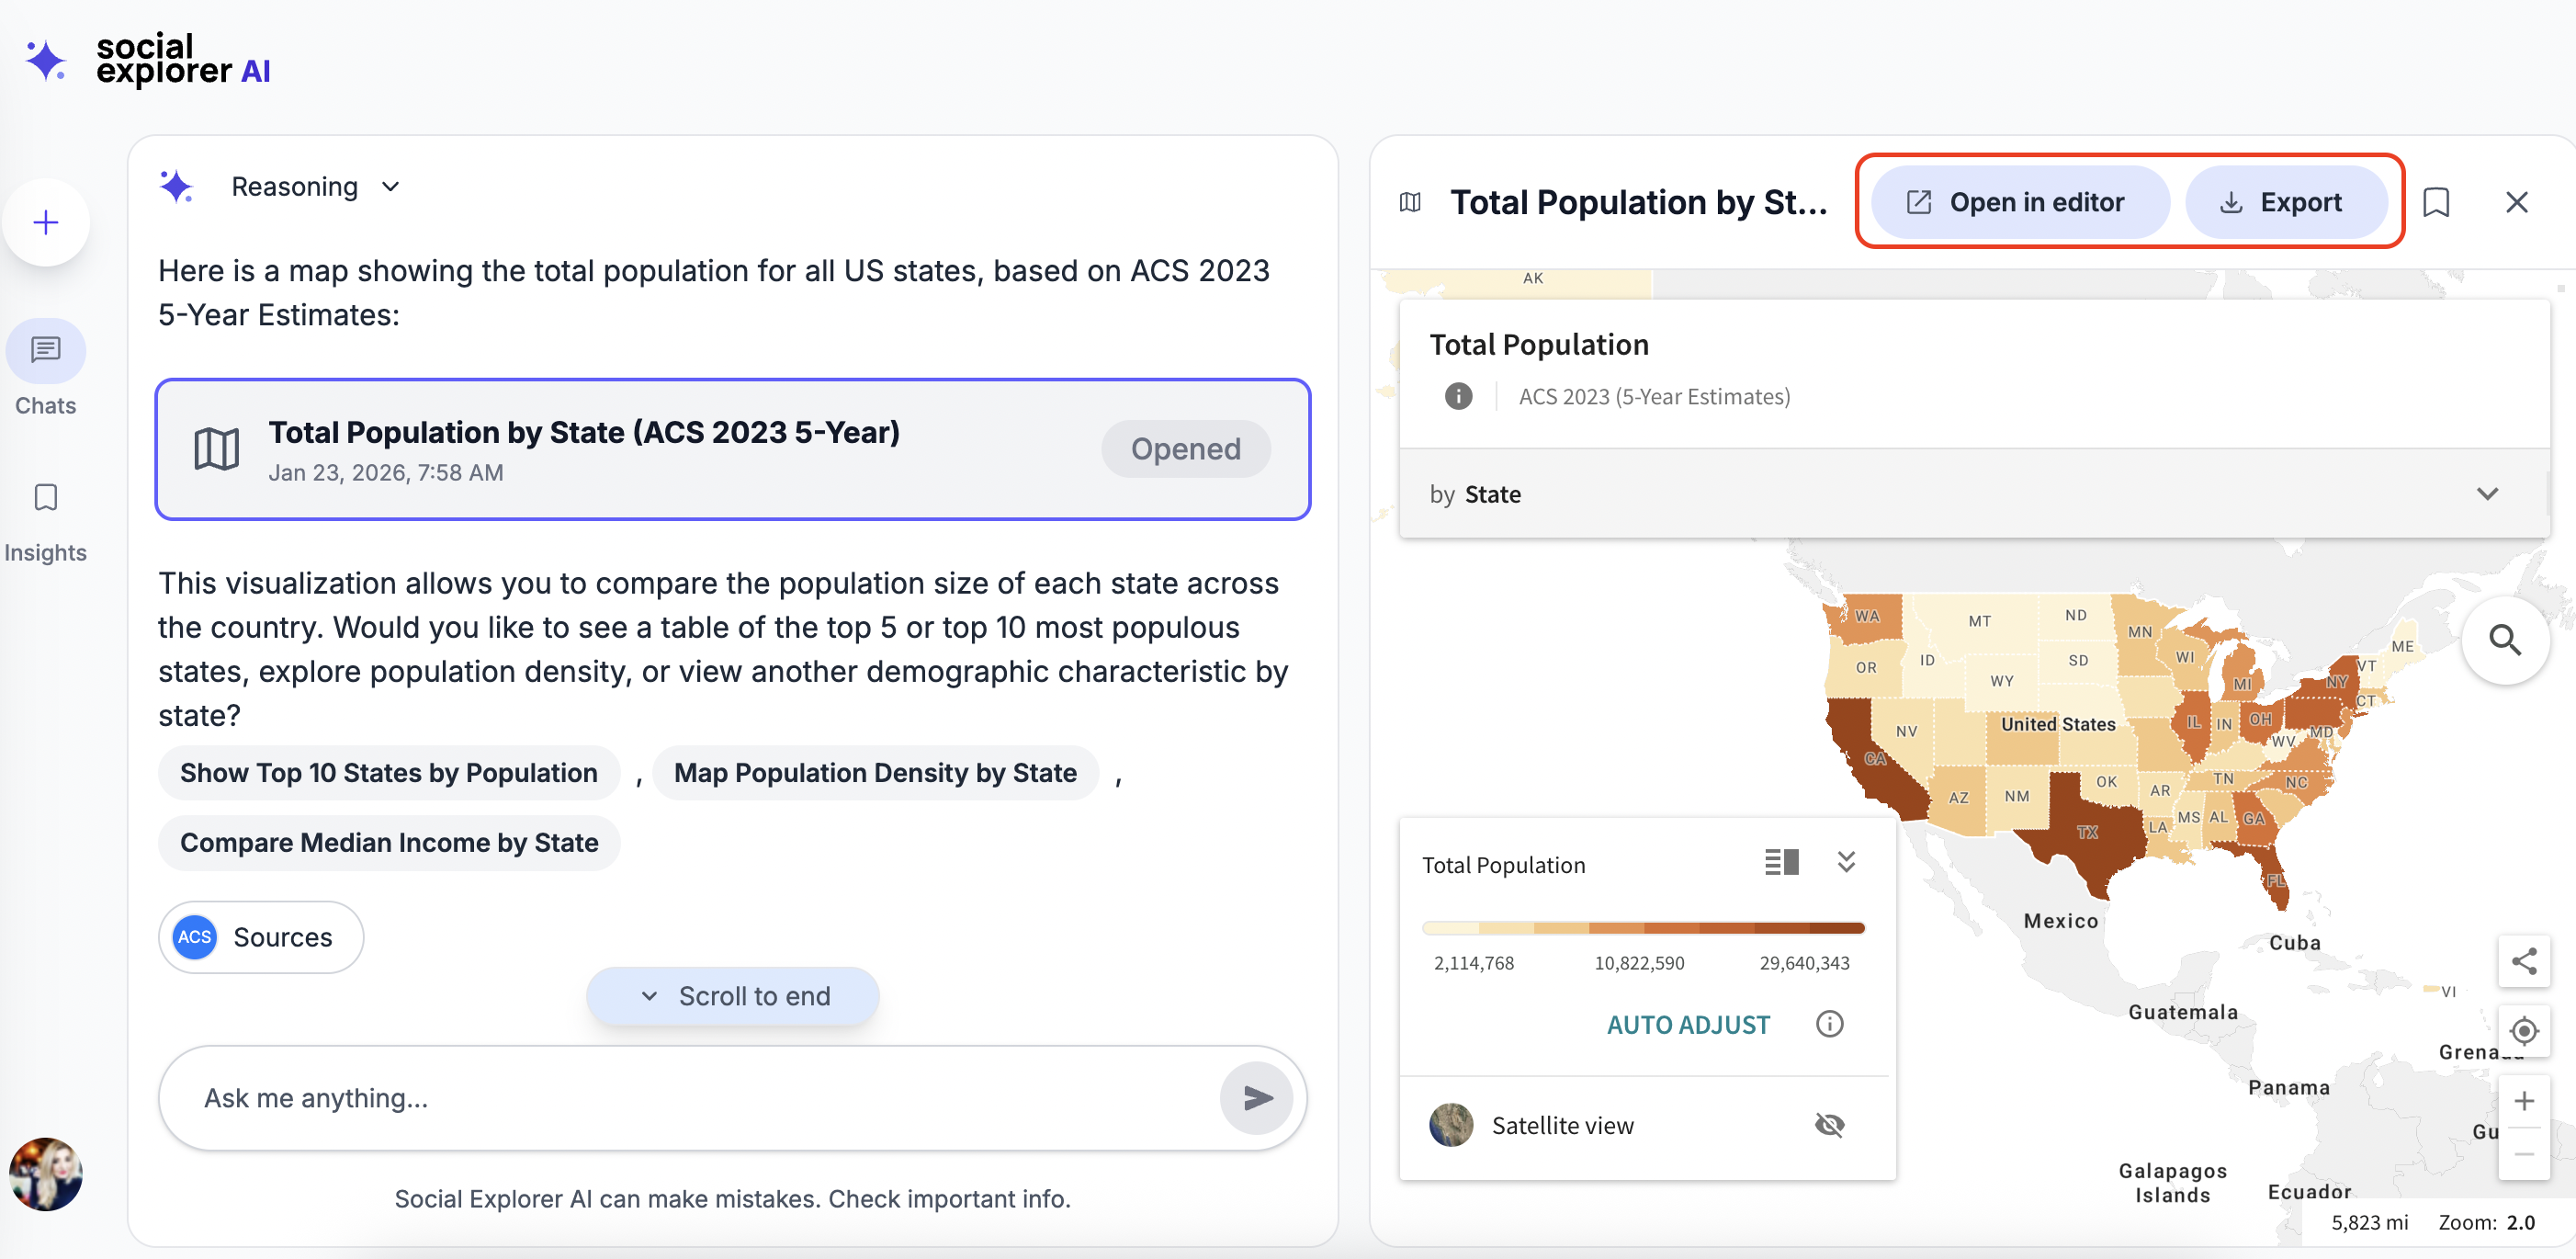
Task: Open the Insights tab
Action: (x=46, y=519)
